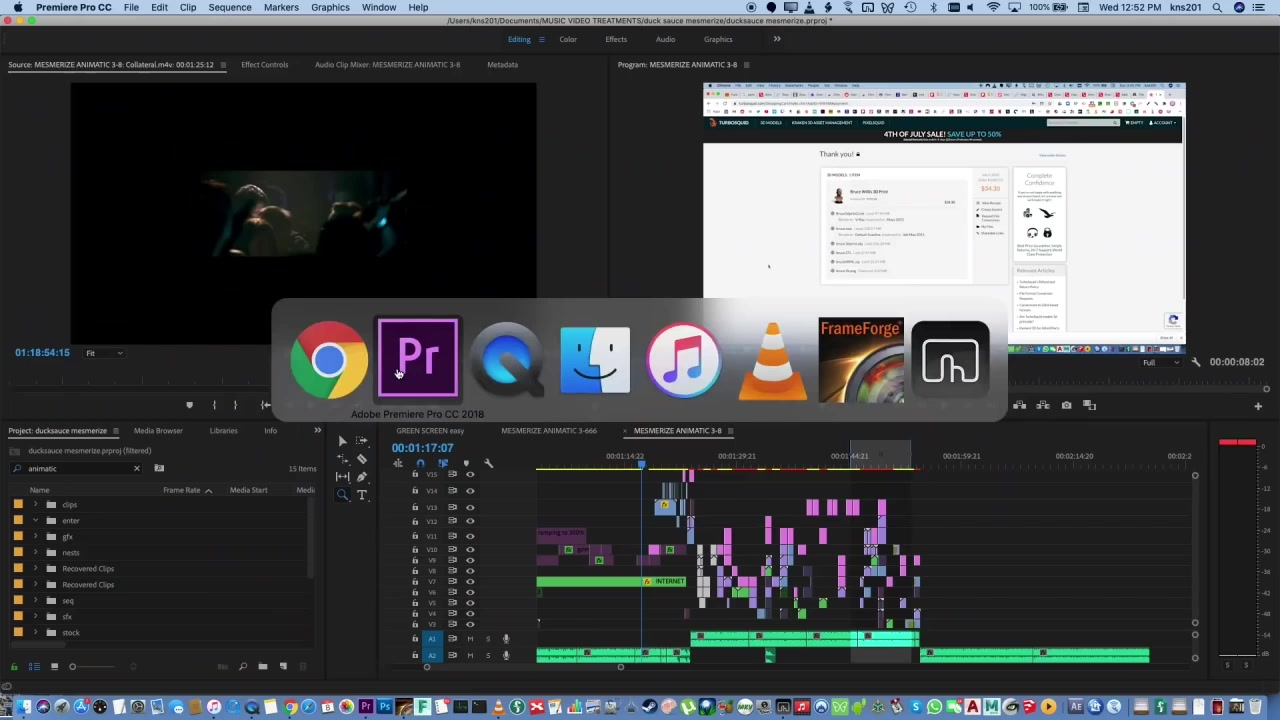The width and height of the screenshot is (1280, 720).
Task: Open the Clip menu
Action: pos(188,7)
